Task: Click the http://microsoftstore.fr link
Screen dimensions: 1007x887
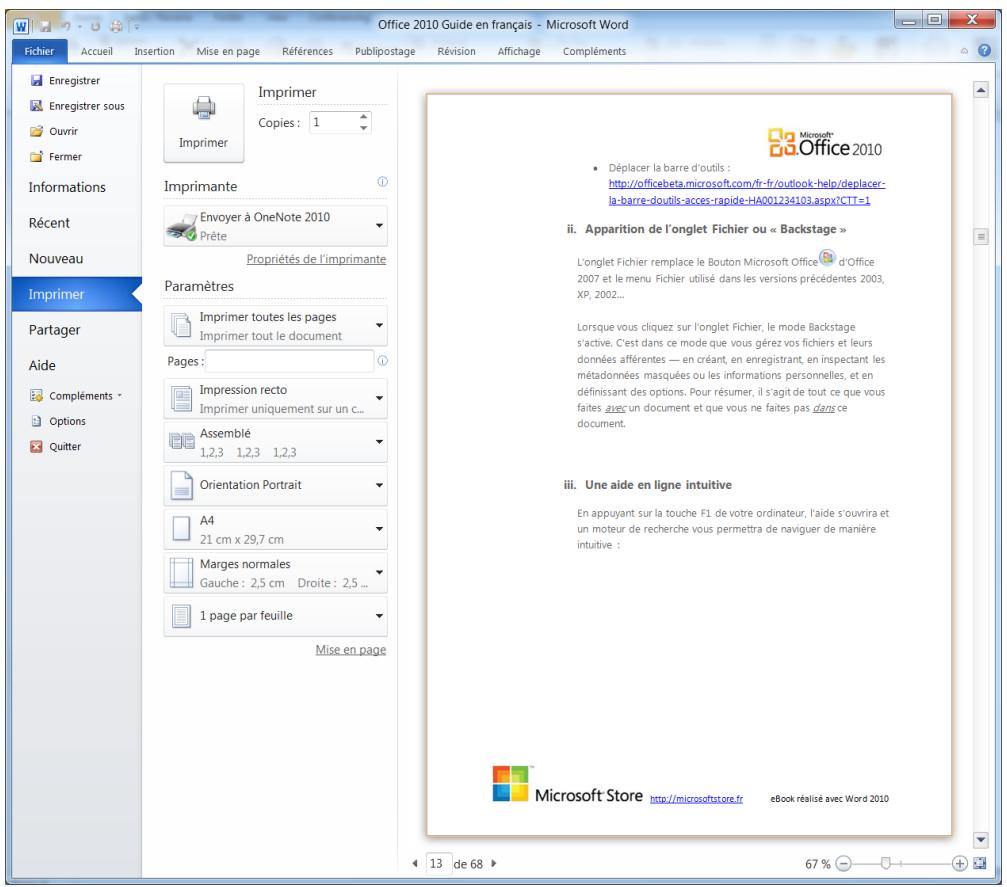Action: click(x=696, y=798)
